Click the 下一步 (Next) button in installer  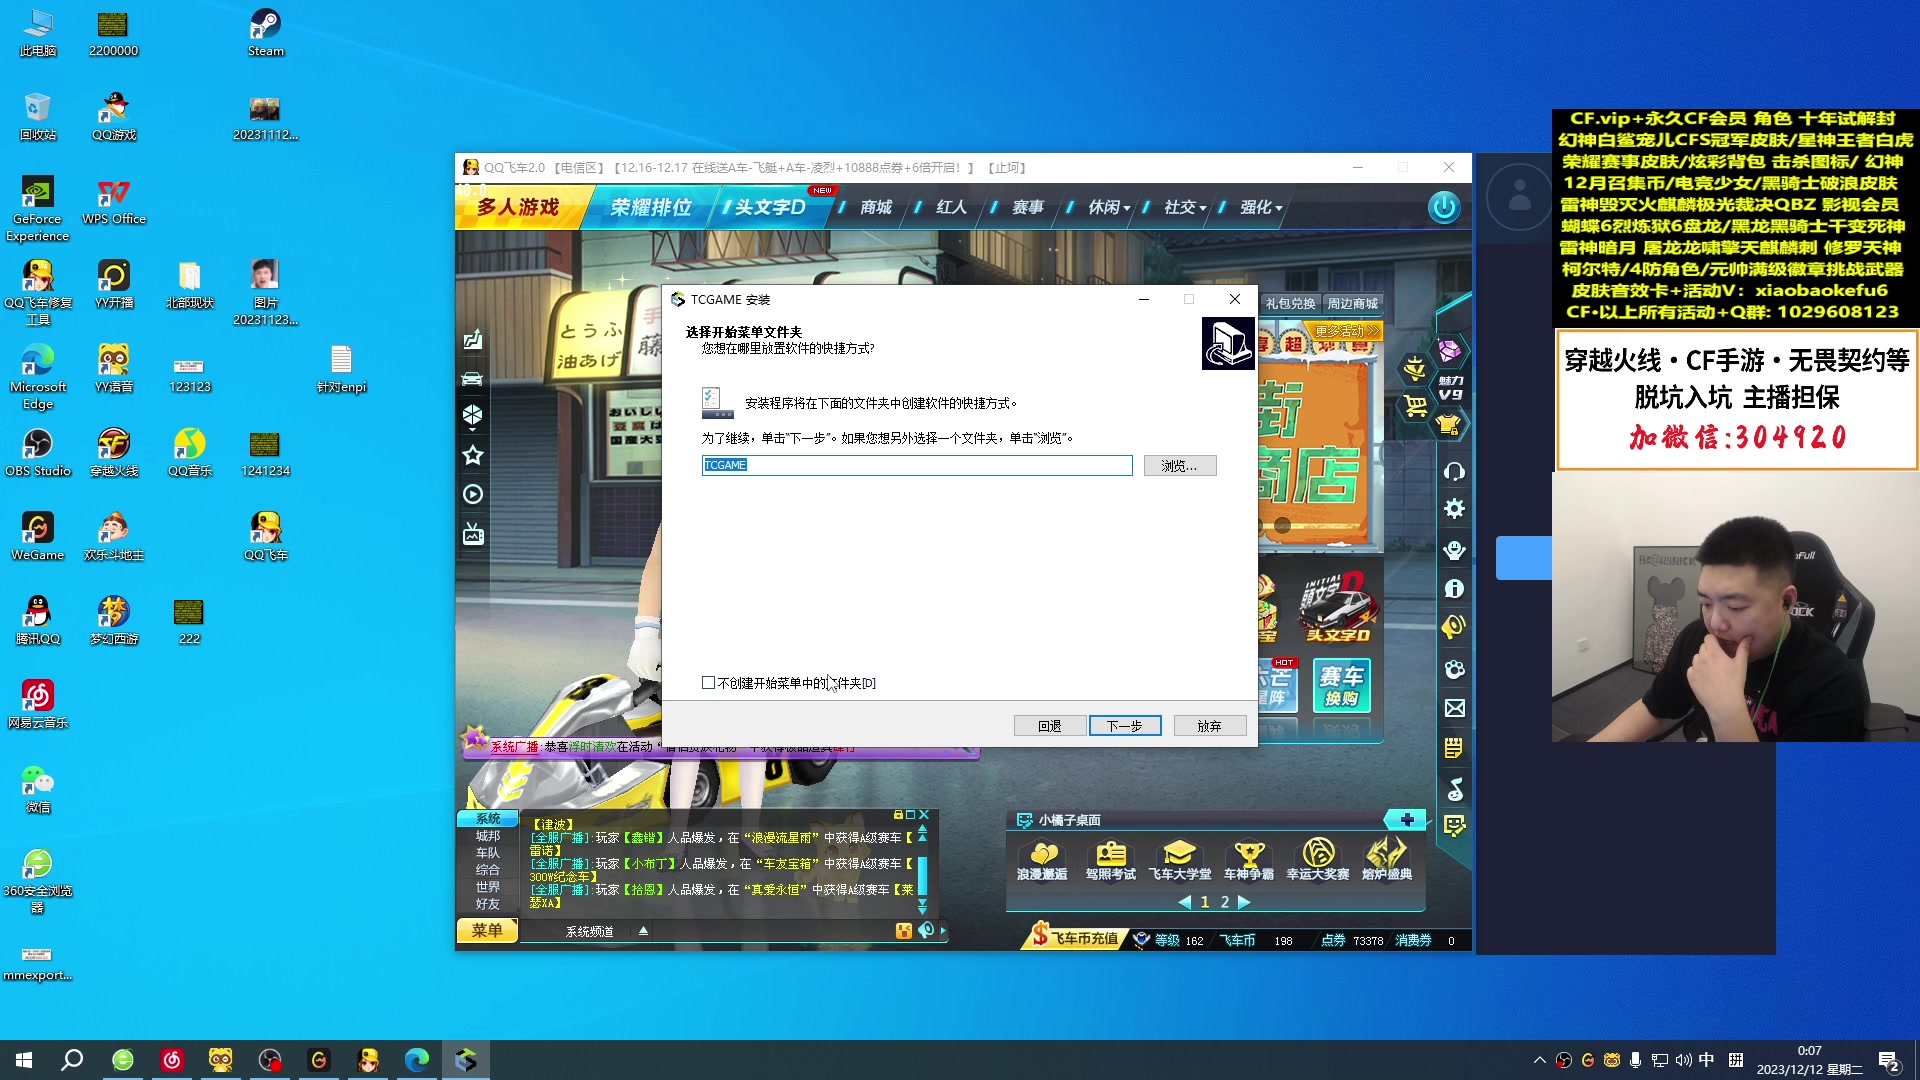click(x=1125, y=726)
